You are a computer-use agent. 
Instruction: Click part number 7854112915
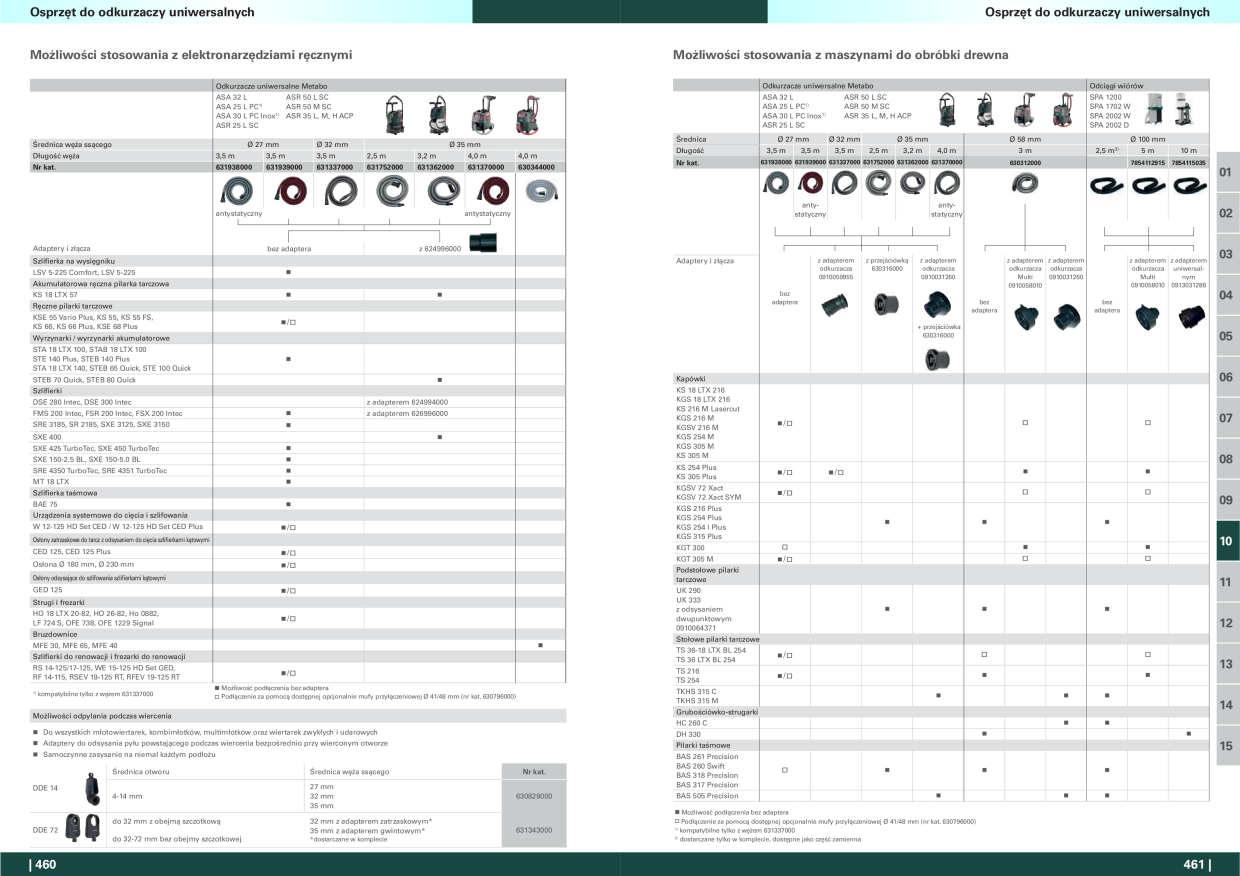1148,161
